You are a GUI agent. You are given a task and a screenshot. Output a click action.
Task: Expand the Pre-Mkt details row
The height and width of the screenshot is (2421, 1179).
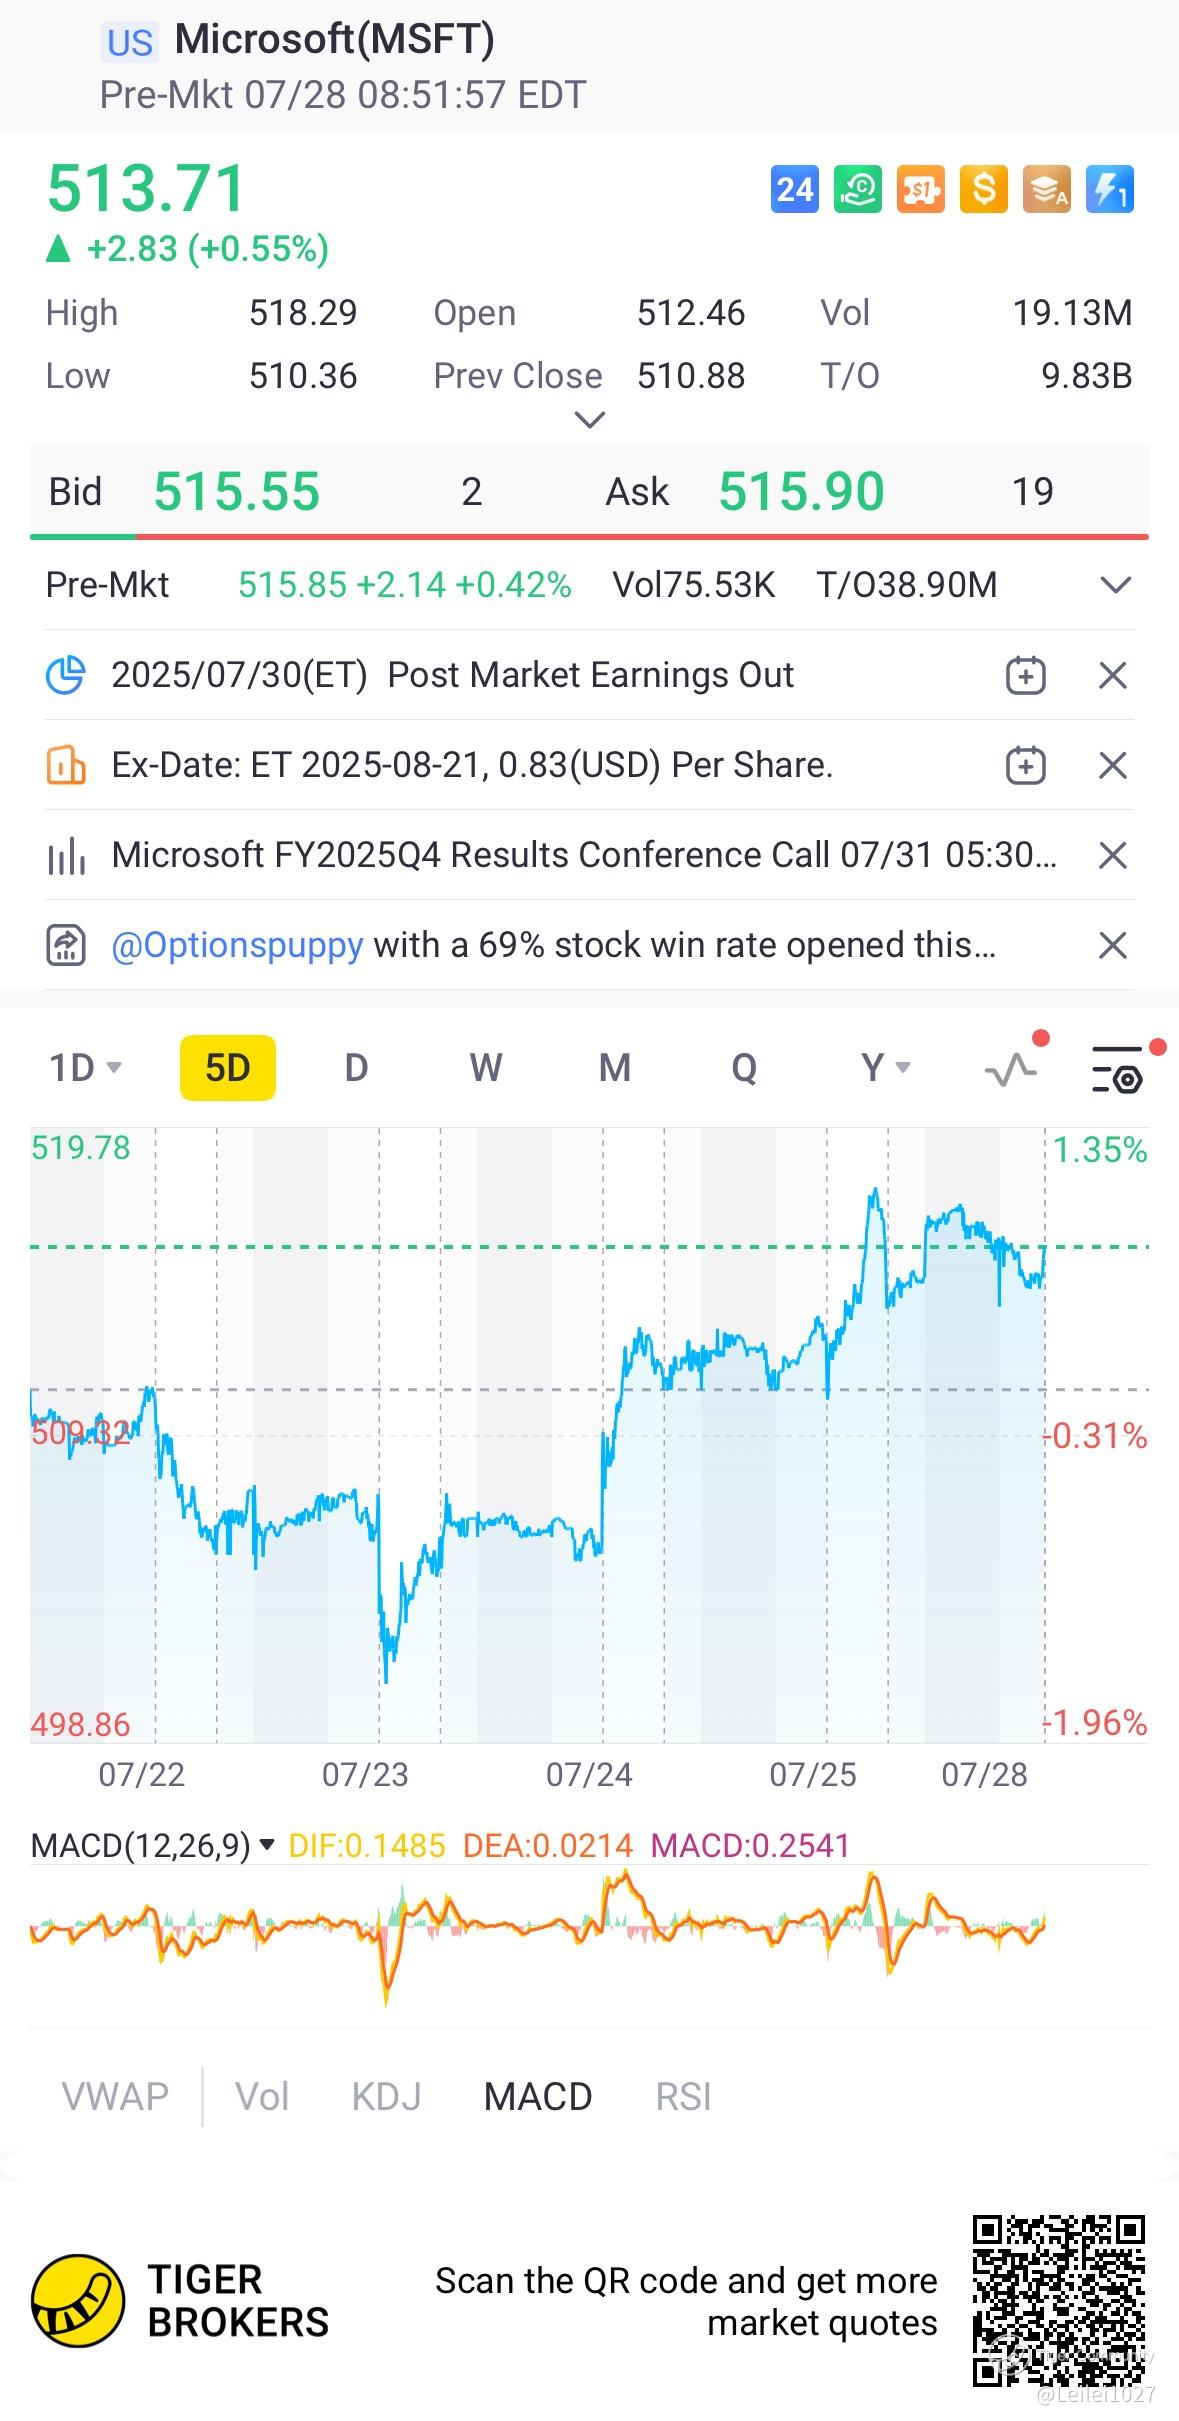tap(1115, 585)
